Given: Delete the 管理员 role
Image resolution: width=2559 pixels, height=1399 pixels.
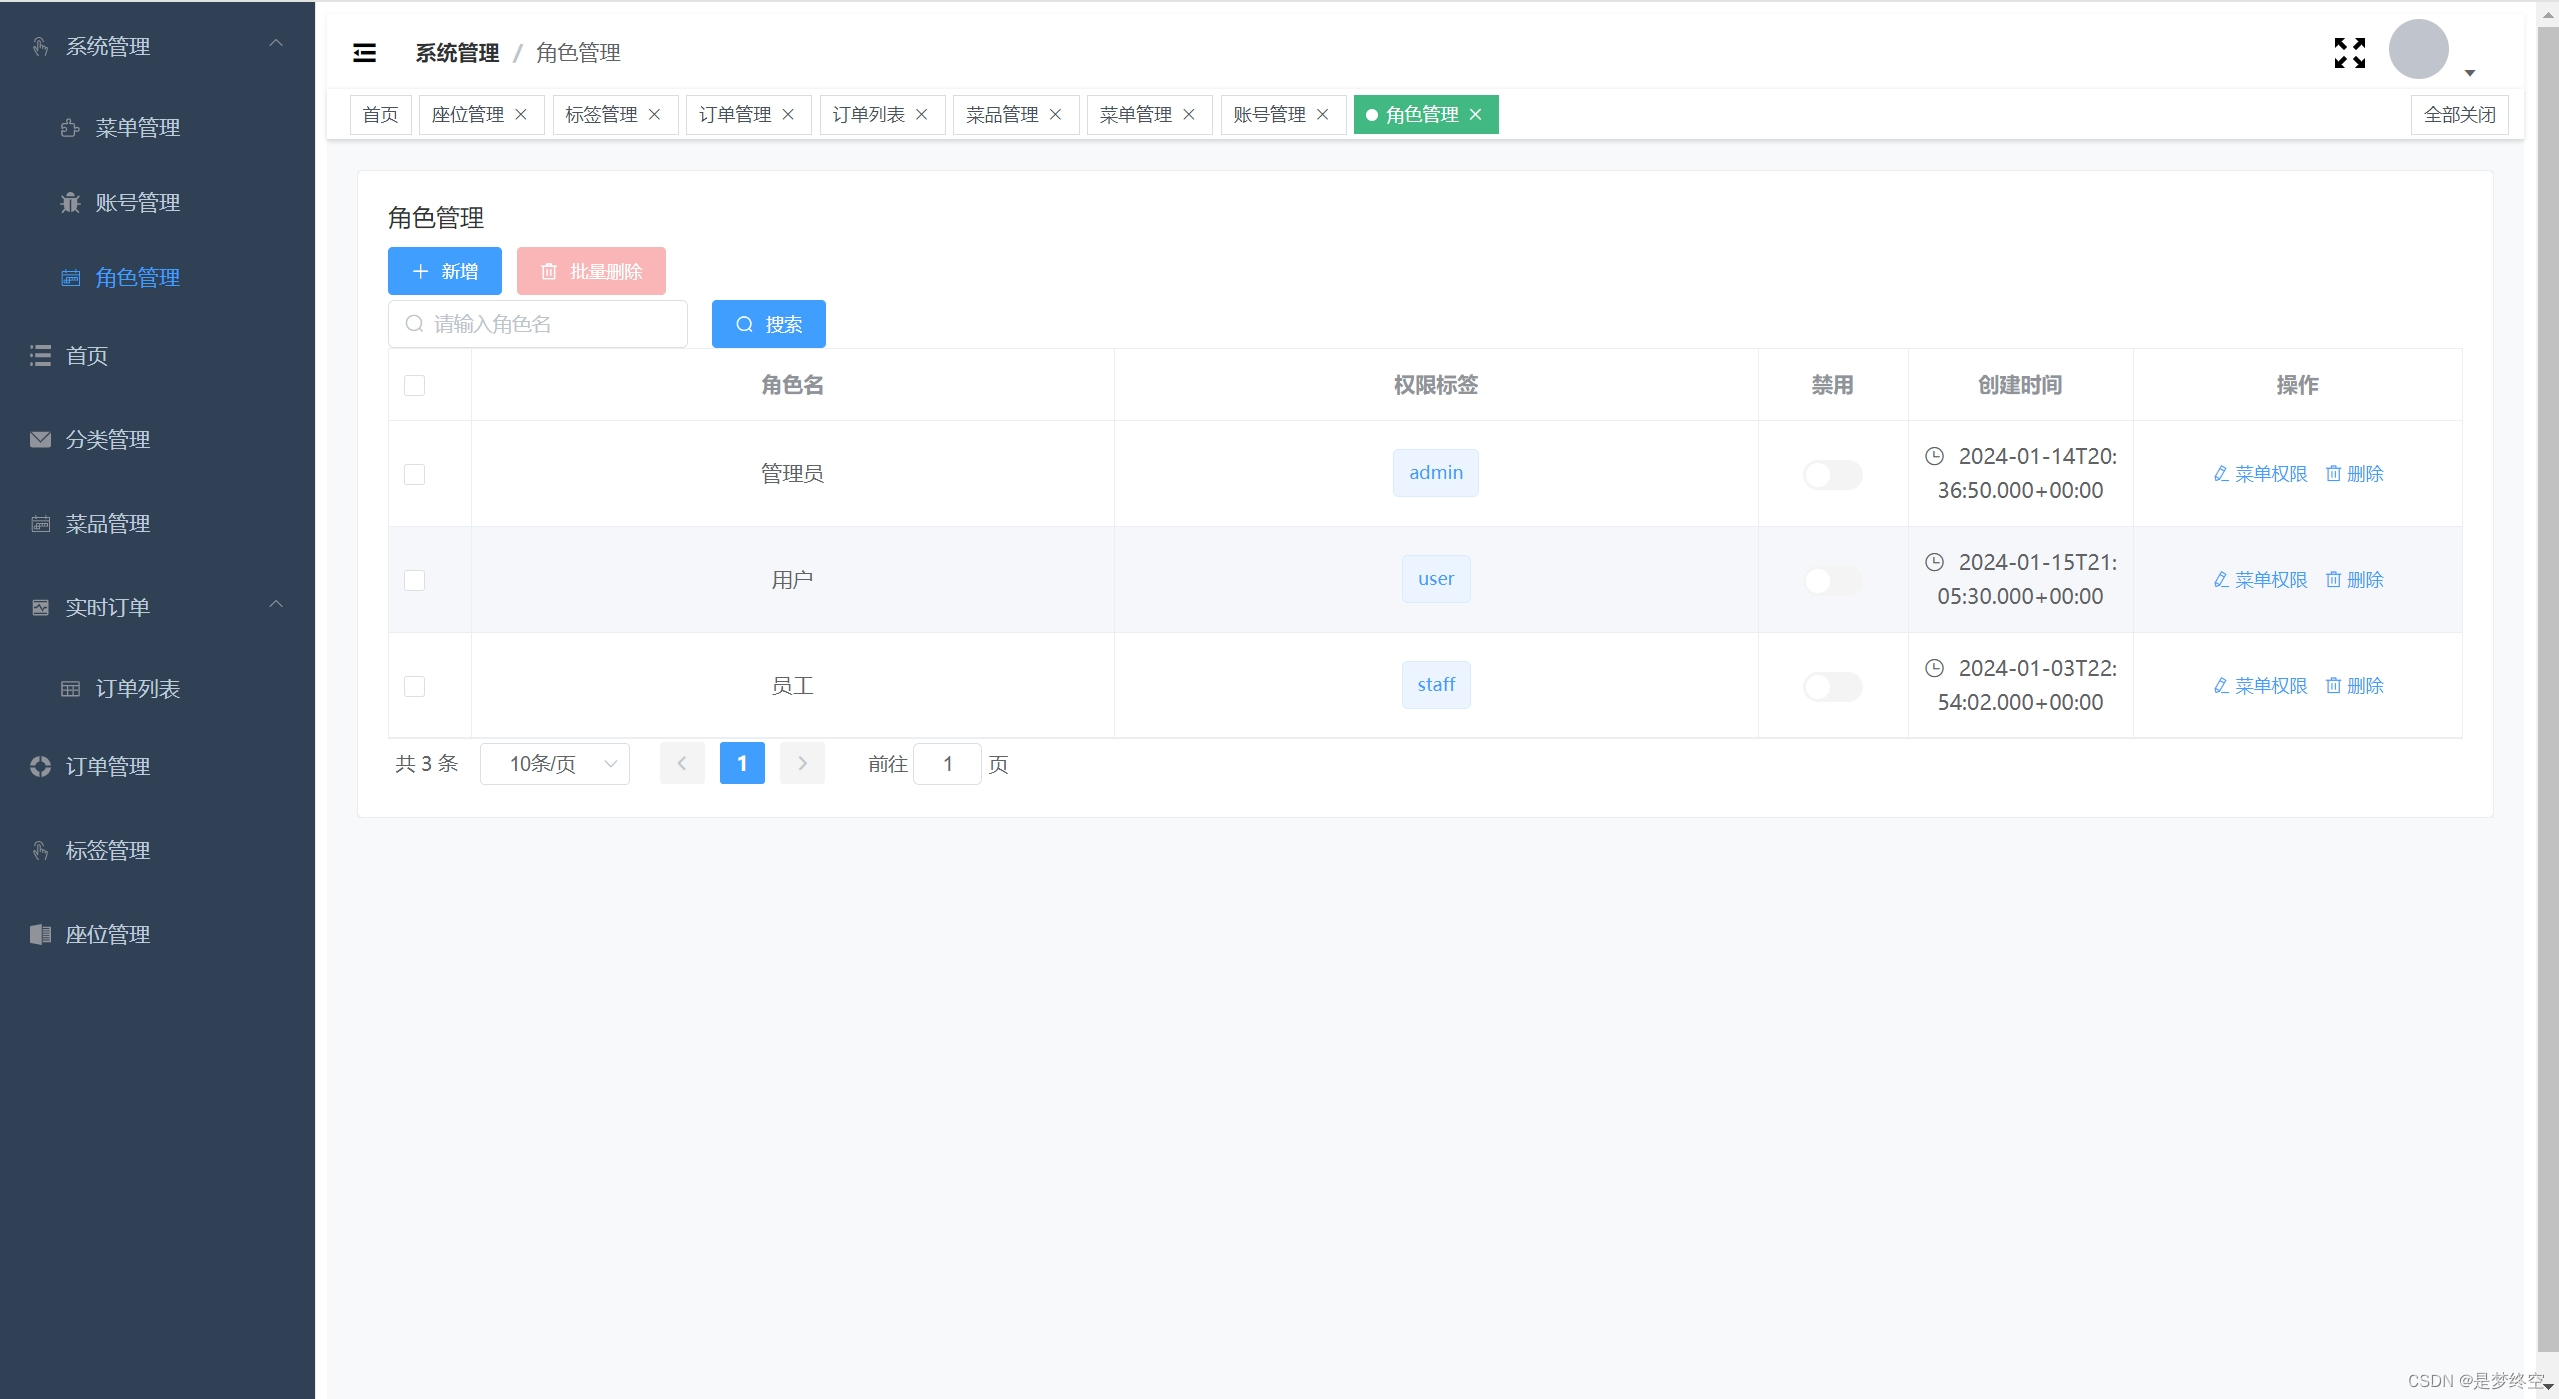Looking at the screenshot, I should [x=2355, y=474].
